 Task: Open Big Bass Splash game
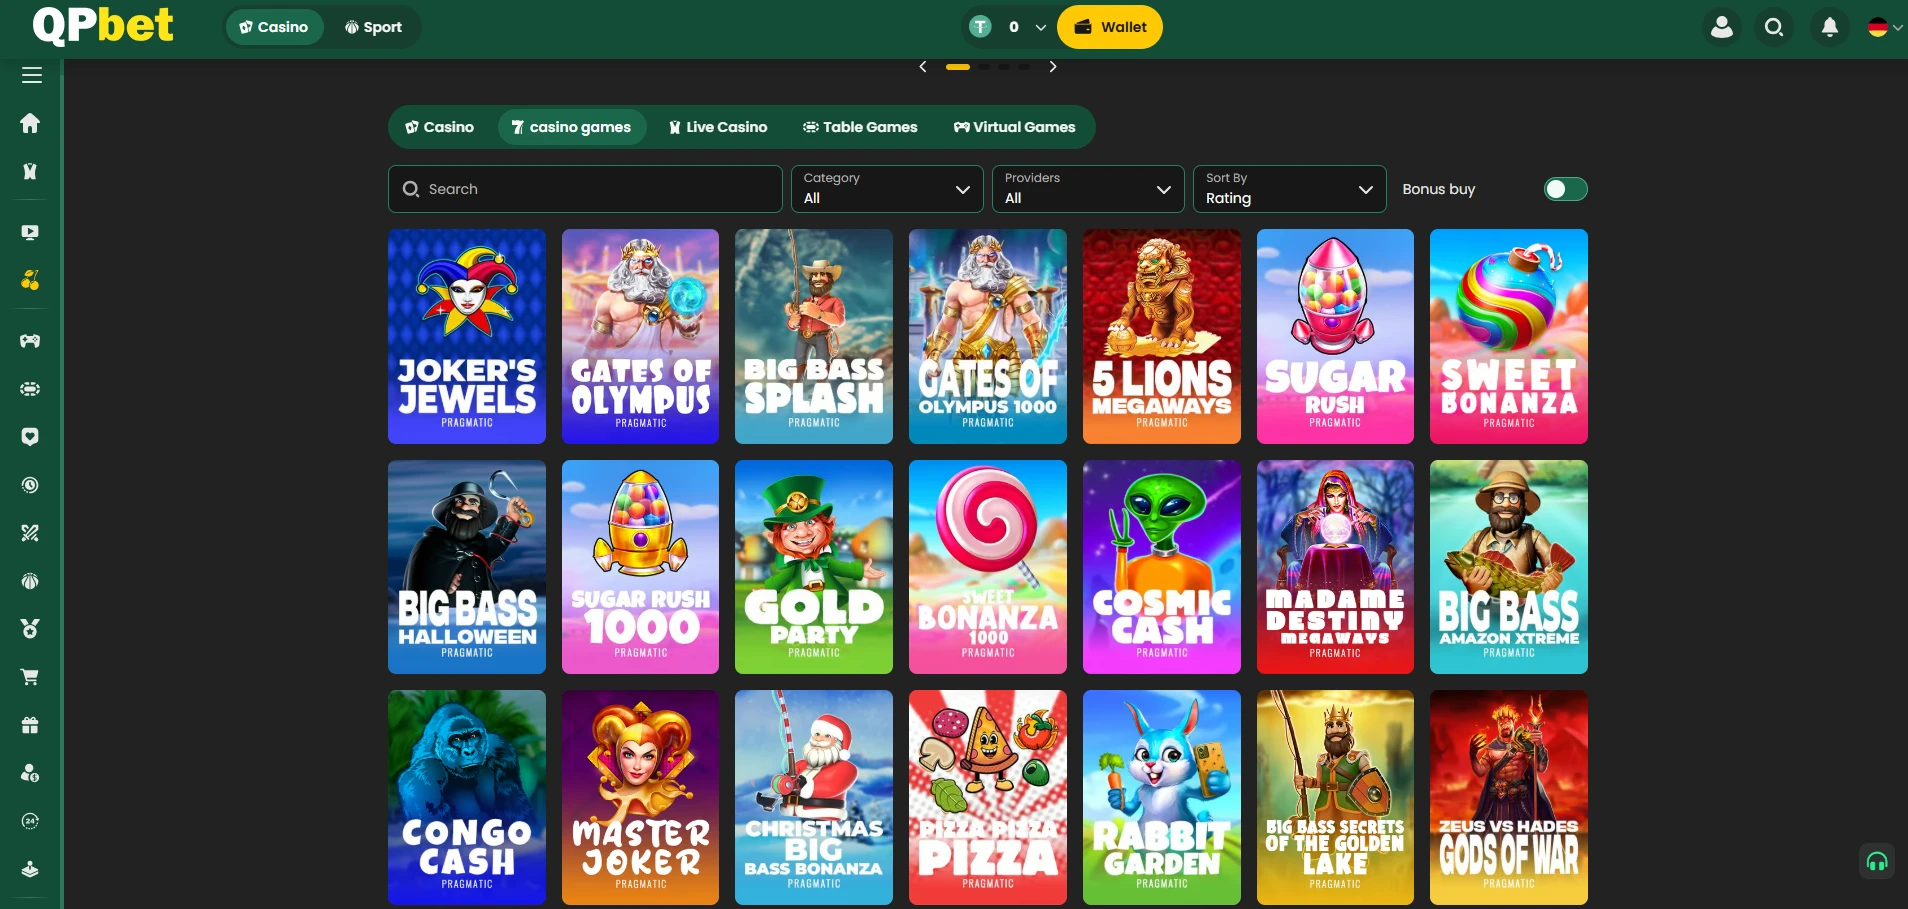(814, 336)
